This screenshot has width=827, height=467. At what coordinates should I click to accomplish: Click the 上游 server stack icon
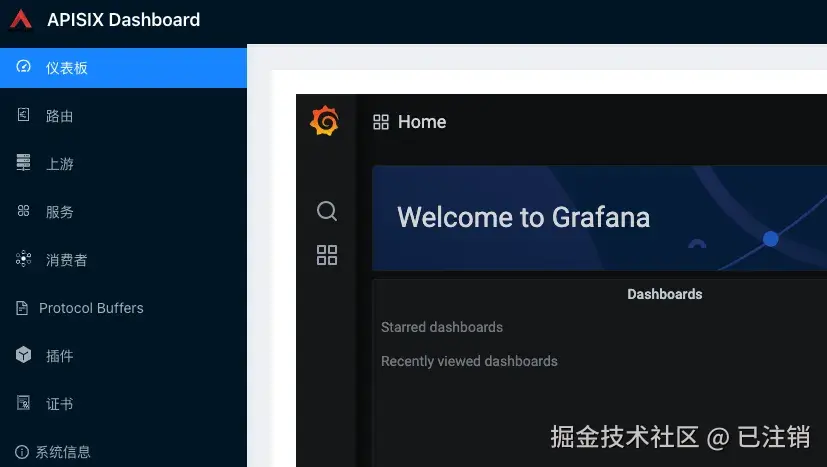[x=23, y=163]
